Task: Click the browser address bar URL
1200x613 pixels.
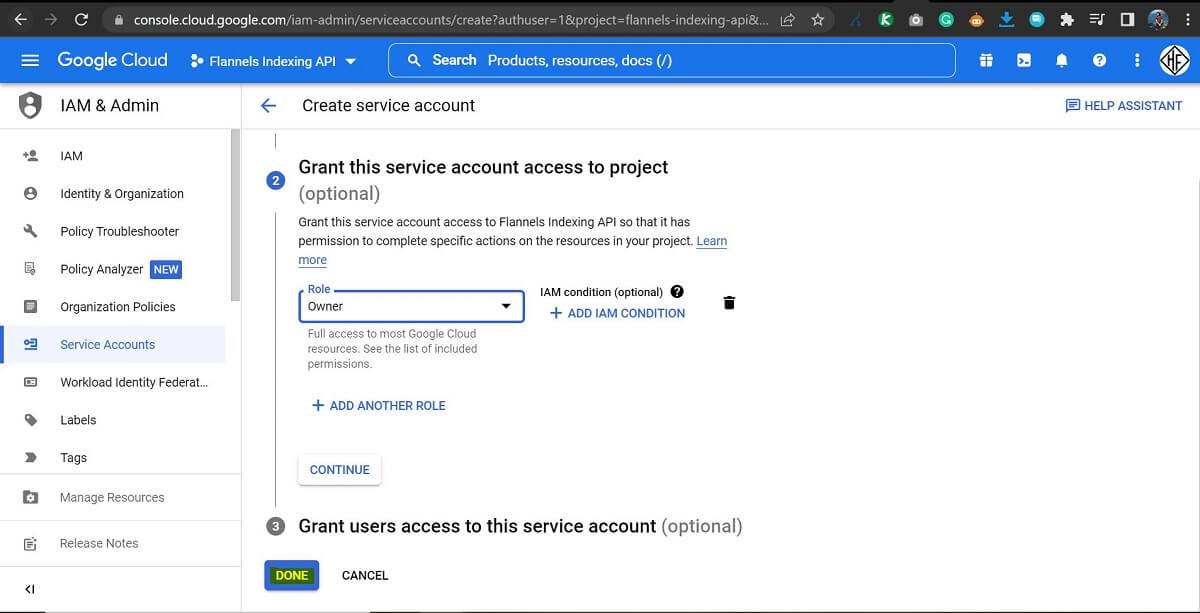Action: pyautogui.click(x=451, y=19)
